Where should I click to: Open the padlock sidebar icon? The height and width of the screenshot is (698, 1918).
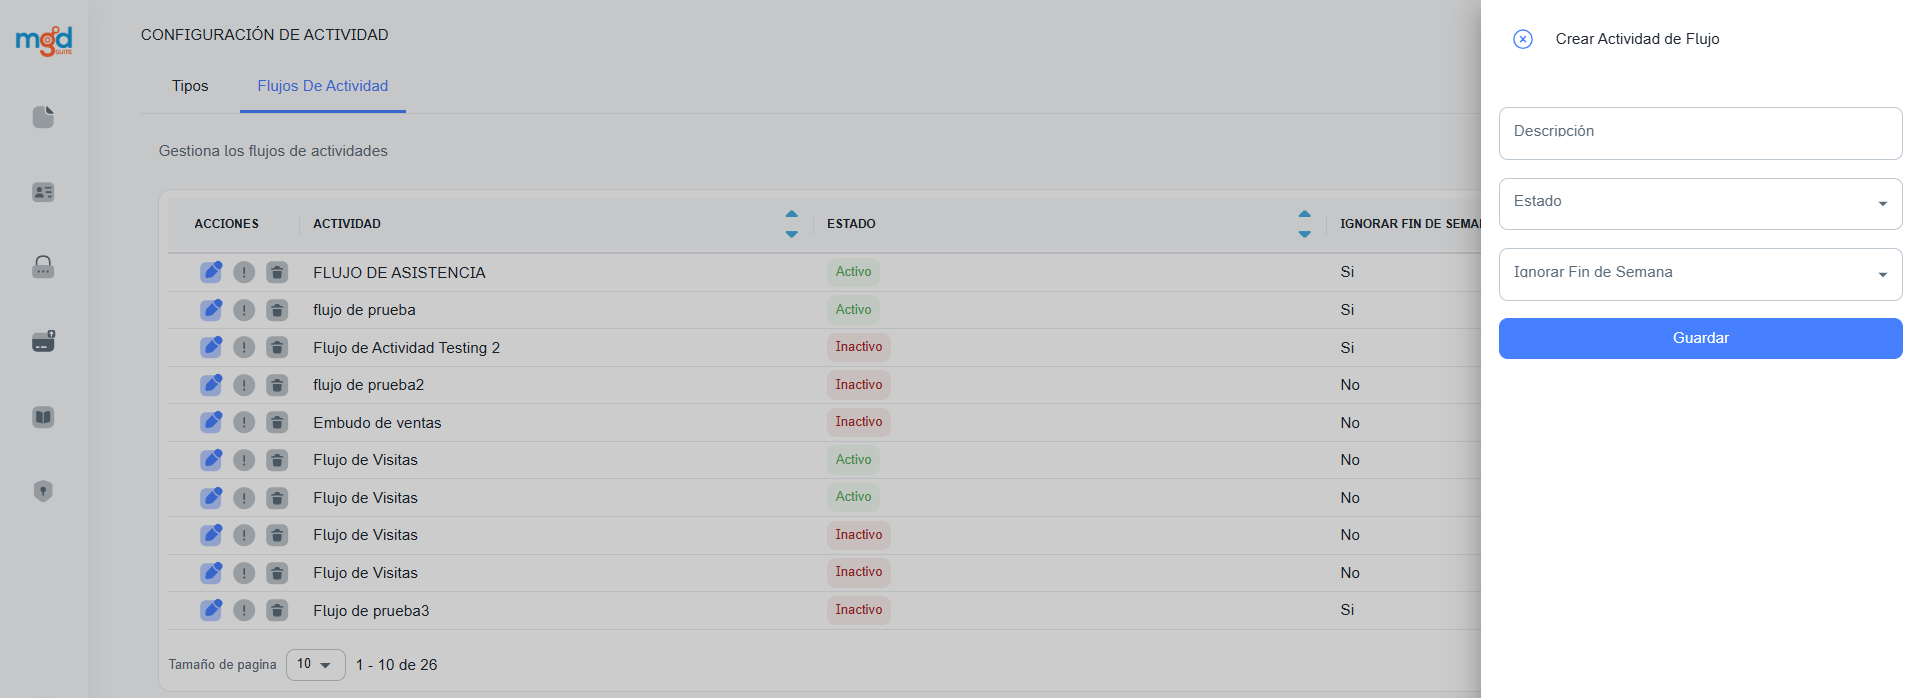43,267
